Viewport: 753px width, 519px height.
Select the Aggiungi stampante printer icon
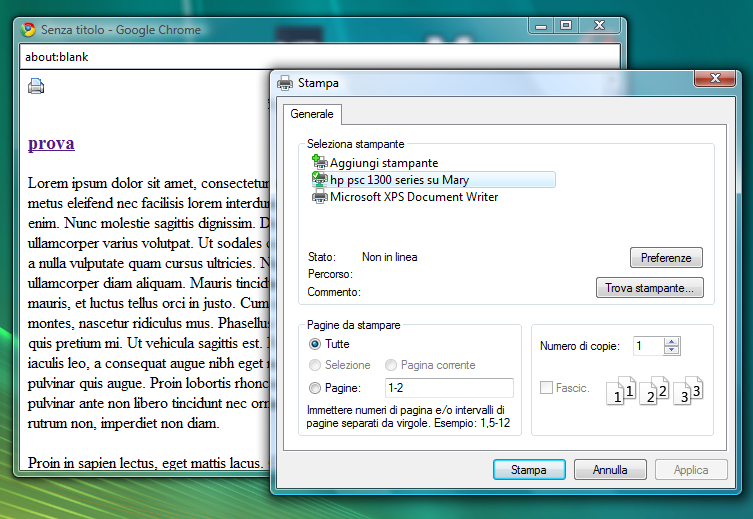319,162
